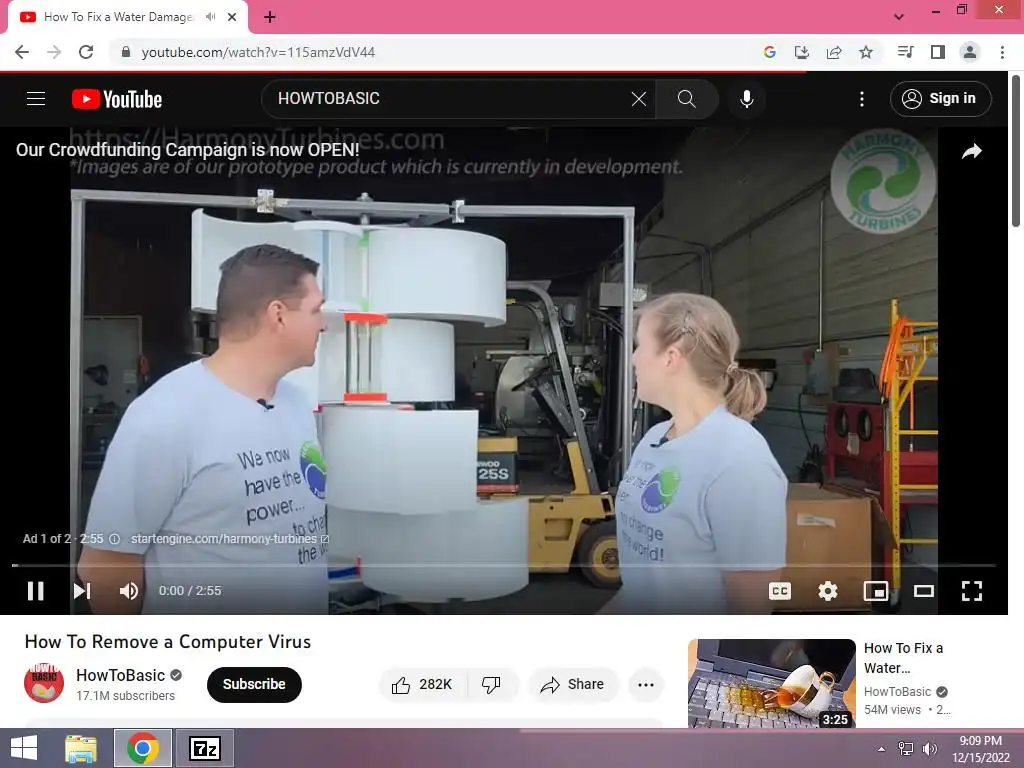Select the address bar URL
The image size is (1024, 768).
[259, 52]
